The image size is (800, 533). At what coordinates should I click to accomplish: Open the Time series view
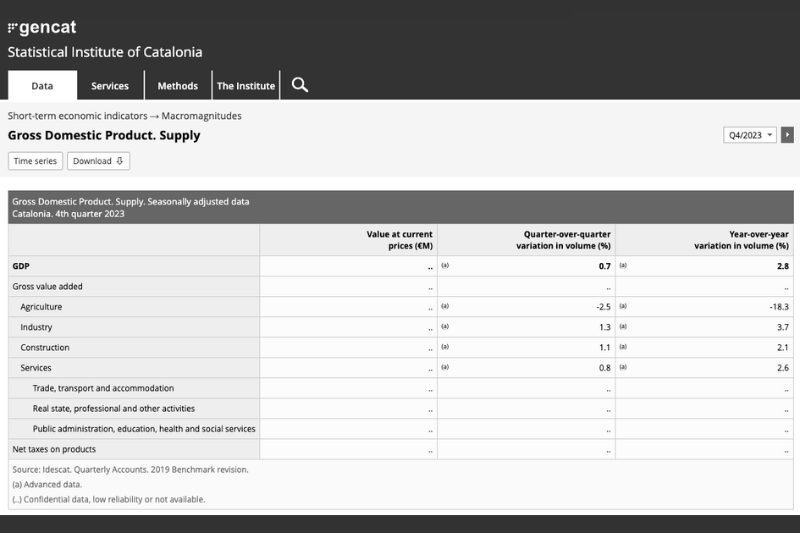pos(35,161)
